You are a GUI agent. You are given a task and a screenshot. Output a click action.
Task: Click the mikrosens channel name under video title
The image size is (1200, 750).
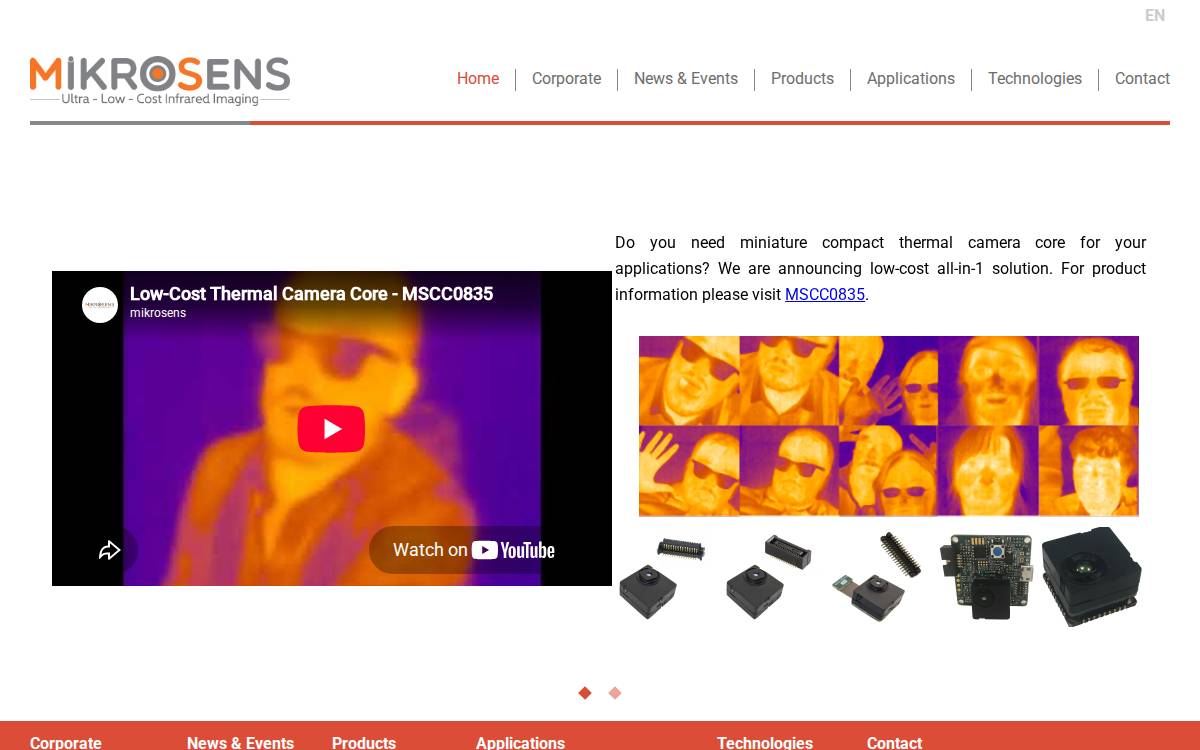click(x=158, y=313)
